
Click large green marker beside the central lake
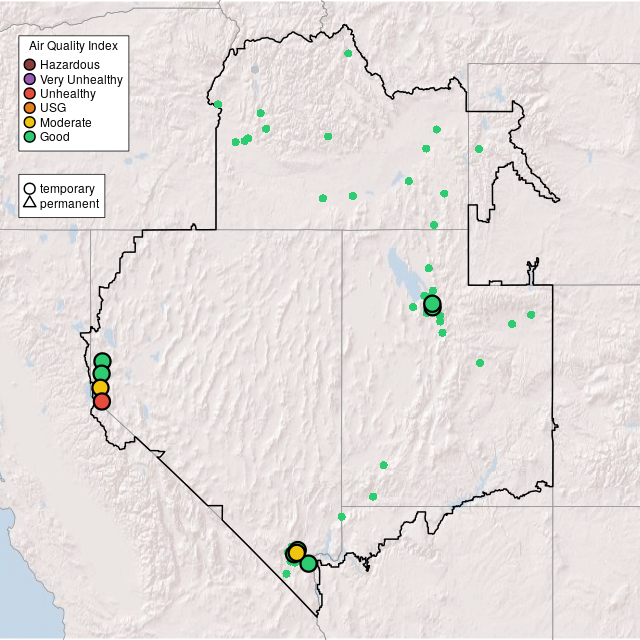click(x=432, y=303)
